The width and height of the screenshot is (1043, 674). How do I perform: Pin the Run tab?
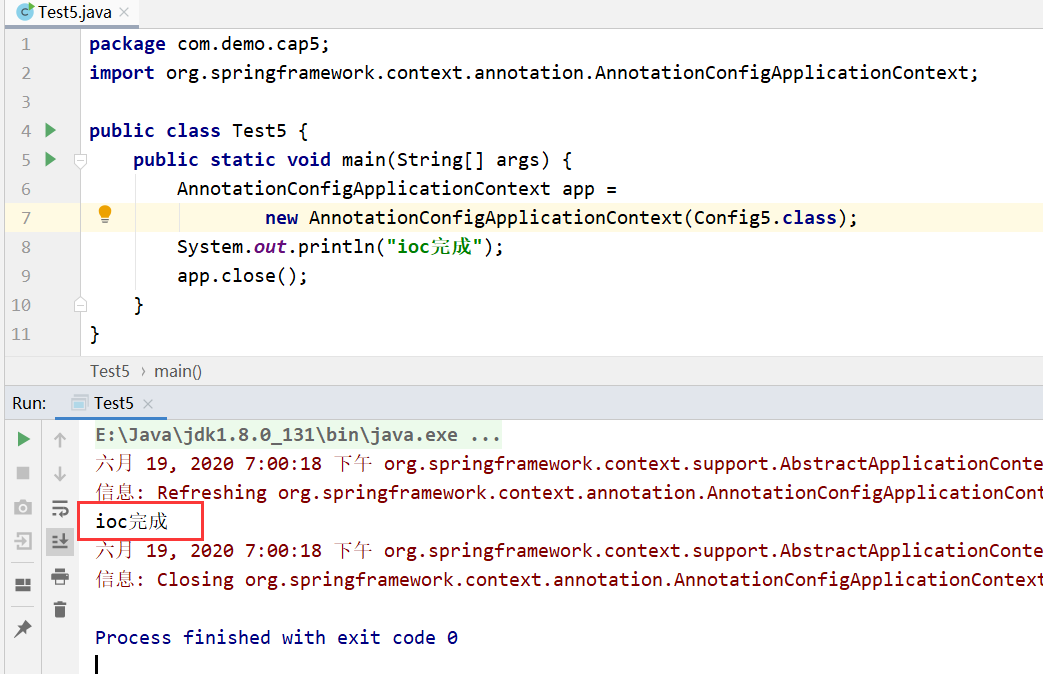pyautogui.click(x=23, y=628)
